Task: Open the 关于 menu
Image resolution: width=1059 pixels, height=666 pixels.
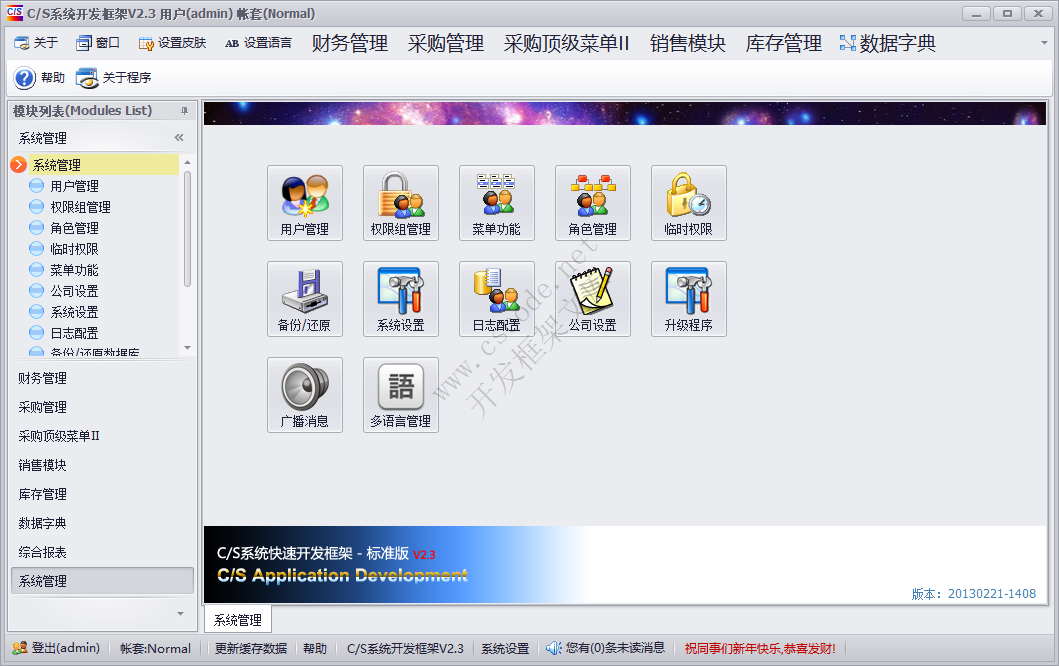Action: 36,43
